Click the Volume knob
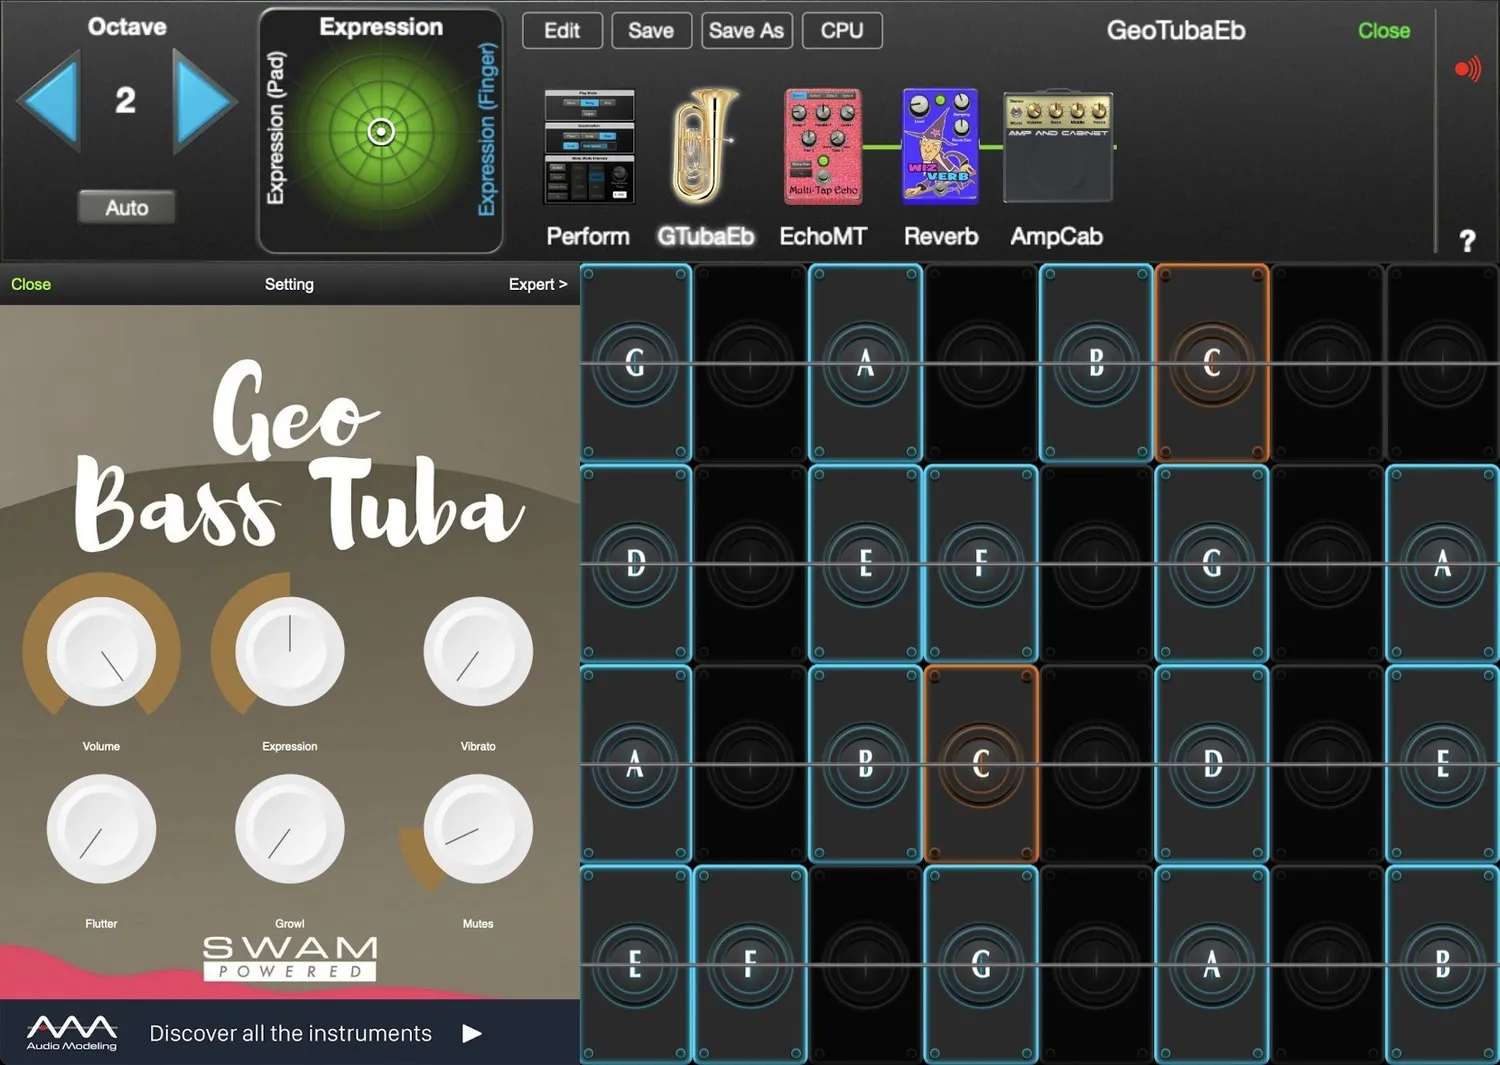The width and height of the screenshot is (1500, 1065). (101, 651)
